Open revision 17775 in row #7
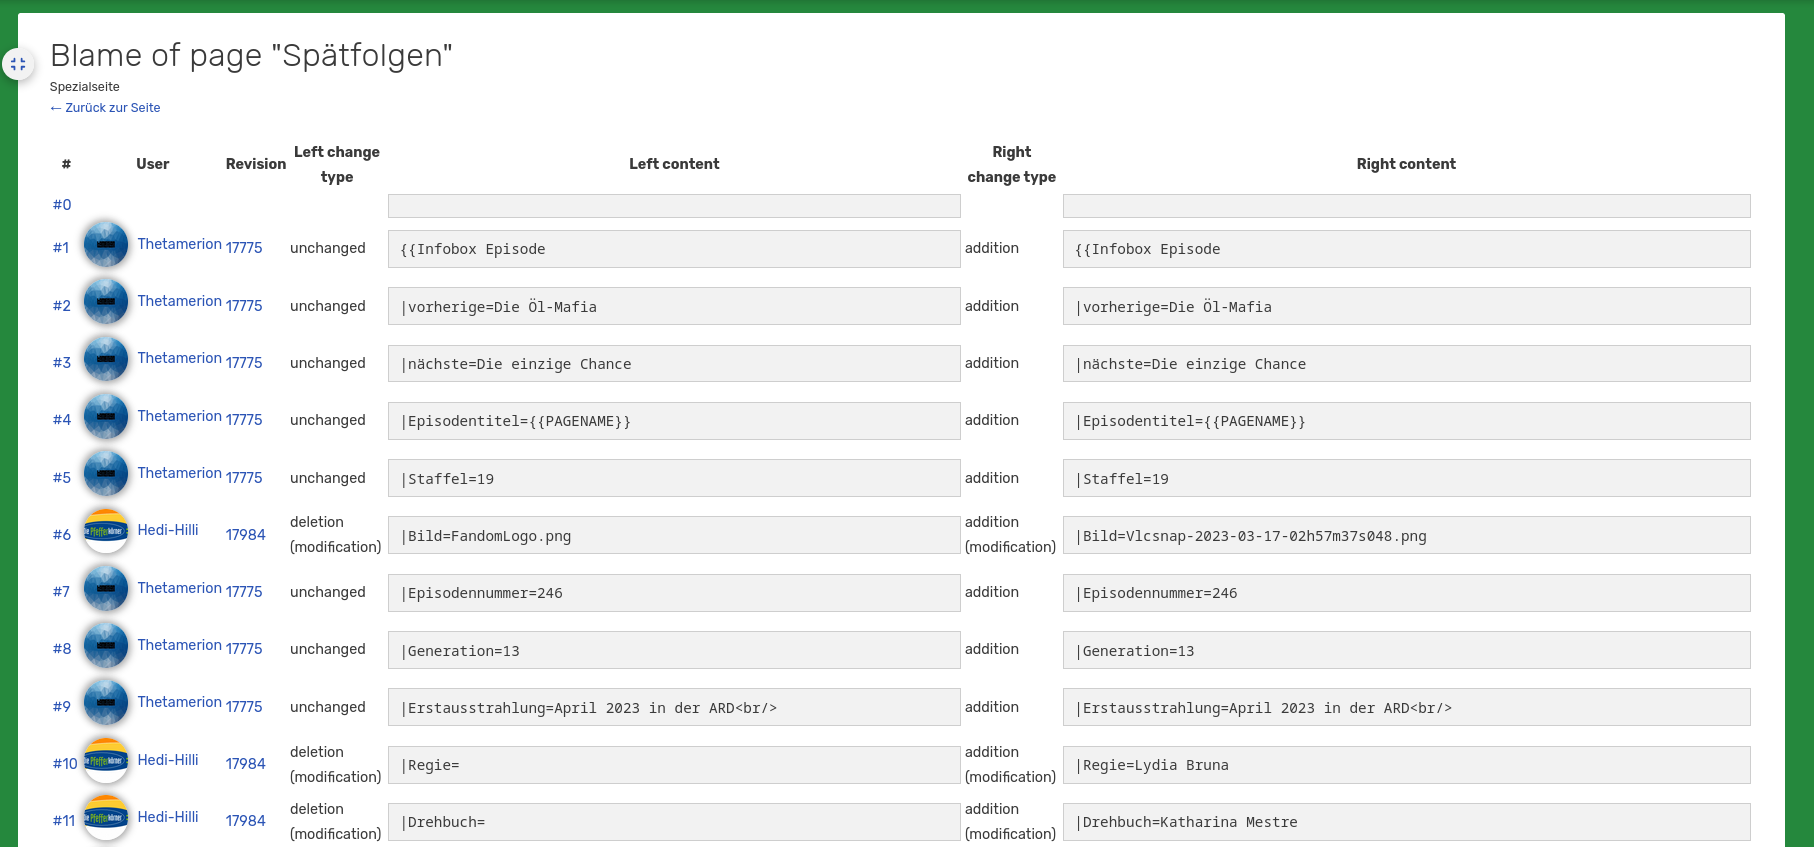The image size is (1814, 847). click(x=244, y=592)
